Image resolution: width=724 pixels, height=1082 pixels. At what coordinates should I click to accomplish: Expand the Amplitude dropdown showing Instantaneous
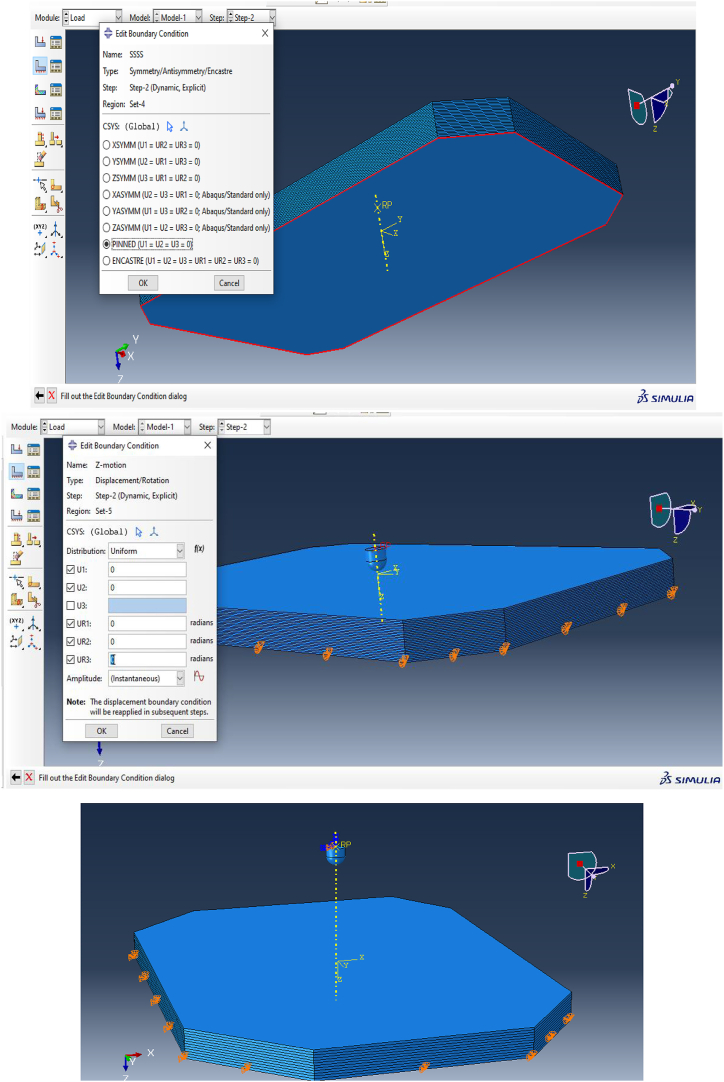(x=148, y=677)
